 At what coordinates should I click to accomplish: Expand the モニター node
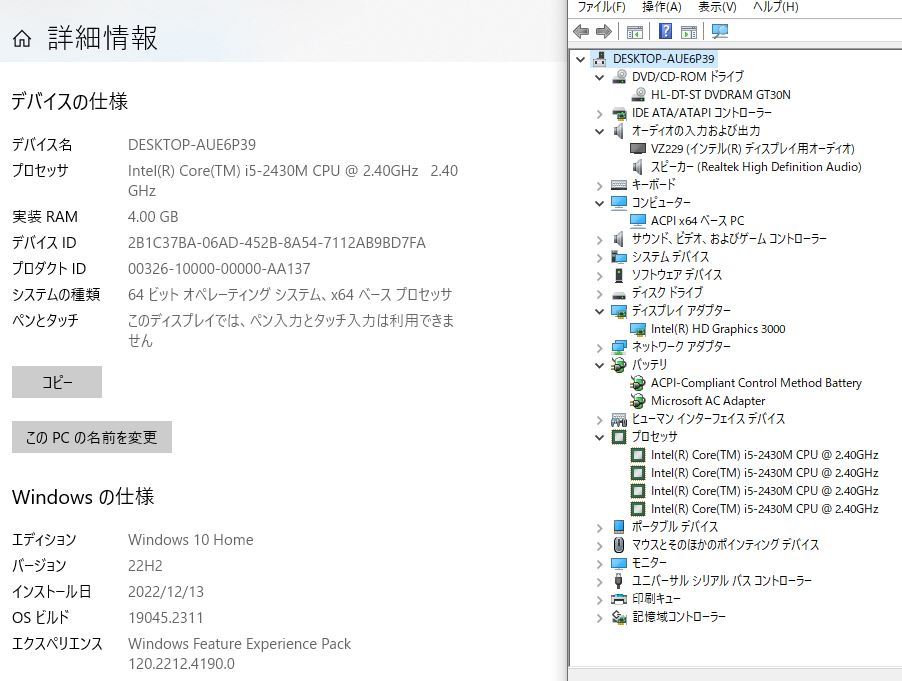coord(599,563)
